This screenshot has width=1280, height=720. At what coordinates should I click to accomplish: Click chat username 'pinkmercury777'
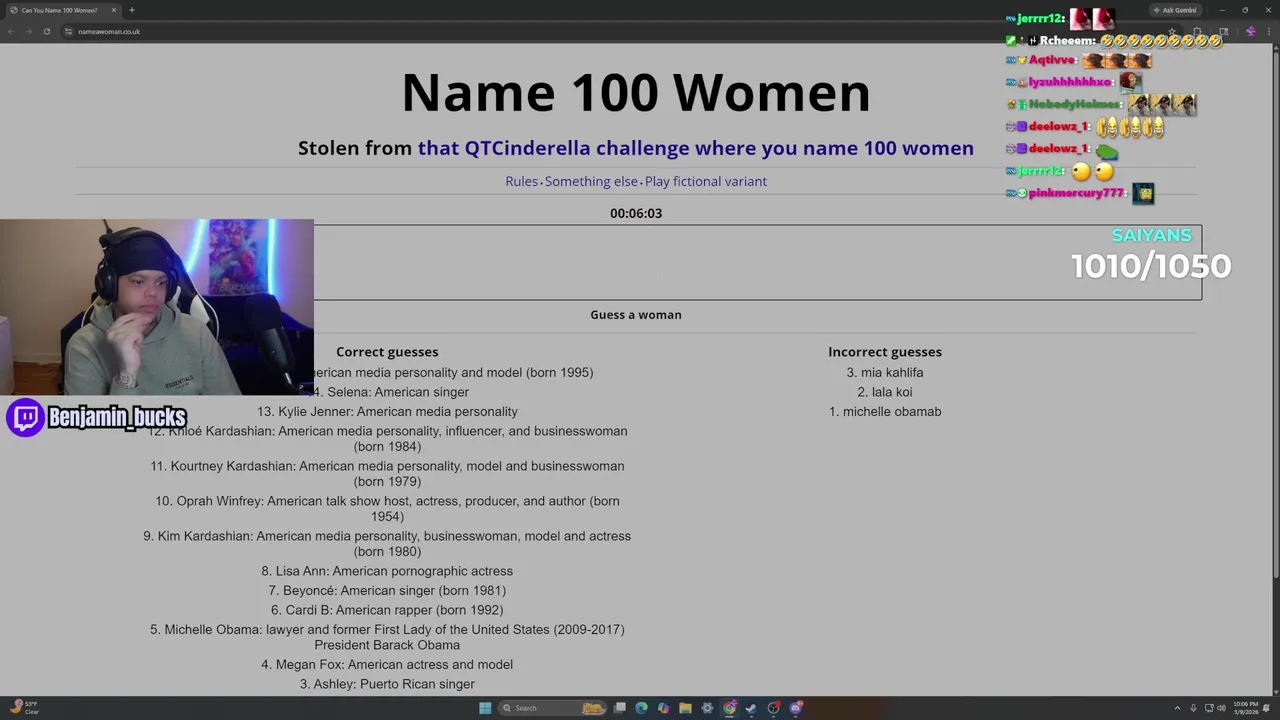tap(1076, 193)
